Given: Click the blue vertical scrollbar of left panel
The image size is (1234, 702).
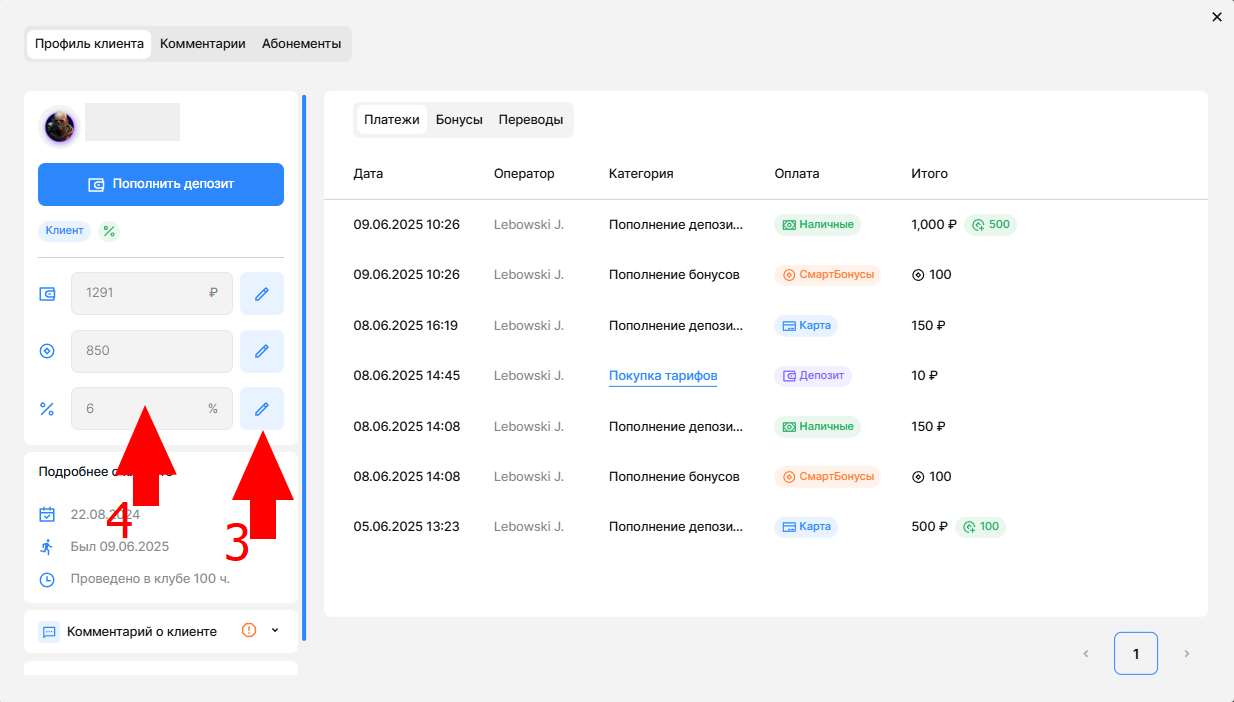Looking at the screenshot, I should (x=304, y=368).
